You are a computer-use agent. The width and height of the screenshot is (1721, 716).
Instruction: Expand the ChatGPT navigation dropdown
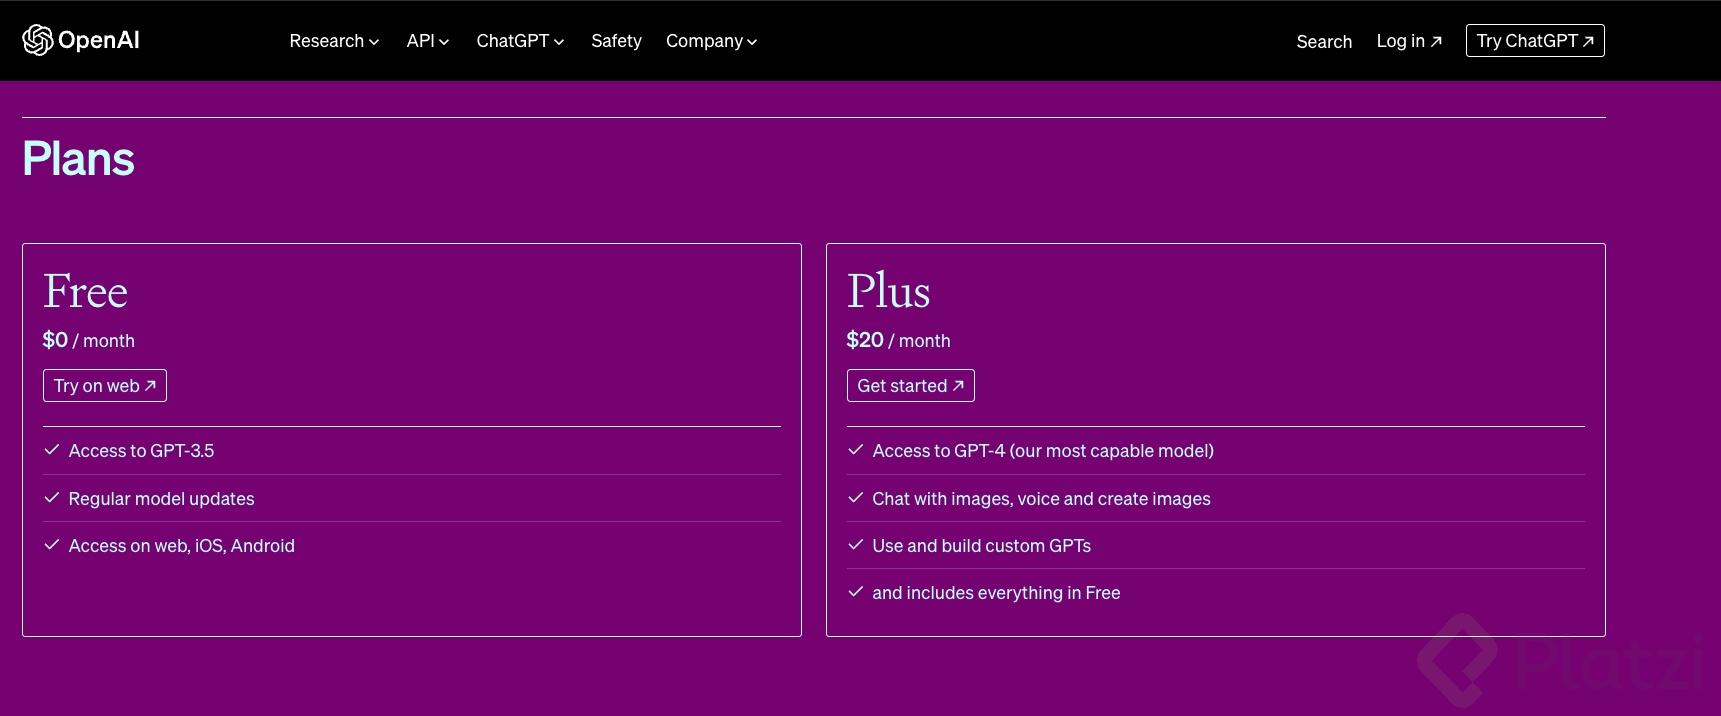520,41
